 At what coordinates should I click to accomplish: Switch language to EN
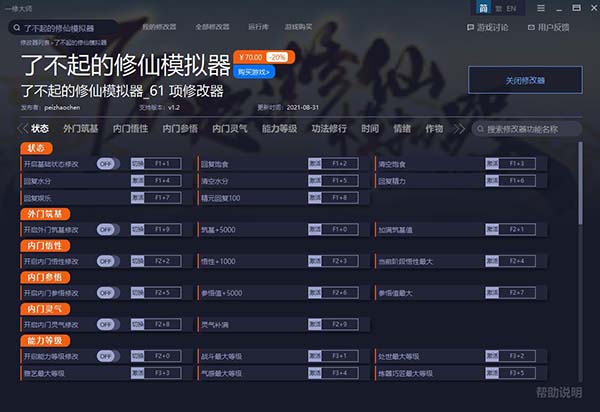(511, 8)
